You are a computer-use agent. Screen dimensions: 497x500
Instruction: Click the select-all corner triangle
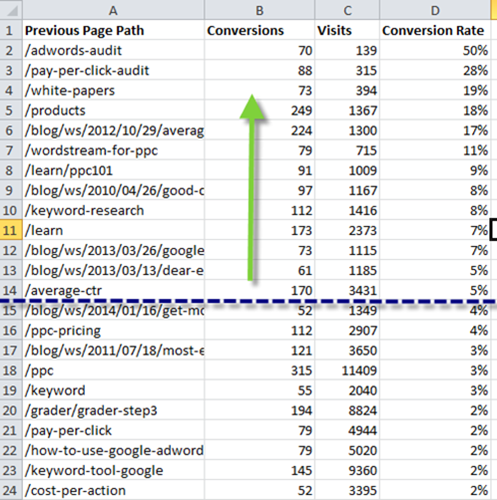point(11,10)
